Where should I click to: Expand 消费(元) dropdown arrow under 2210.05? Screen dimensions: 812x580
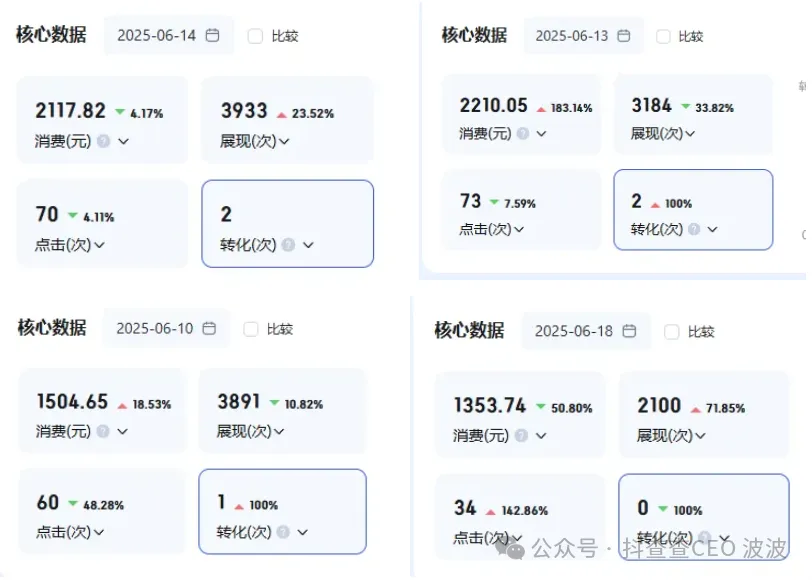point(545,134)
